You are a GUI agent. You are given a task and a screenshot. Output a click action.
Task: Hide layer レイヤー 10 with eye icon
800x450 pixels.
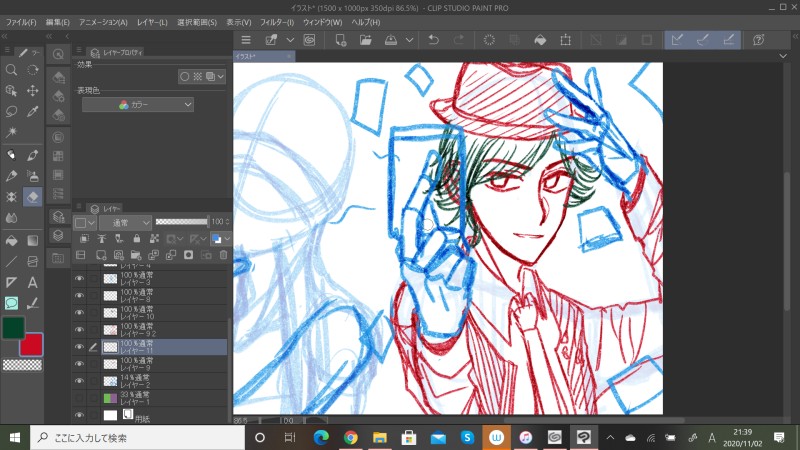[79, 312]
